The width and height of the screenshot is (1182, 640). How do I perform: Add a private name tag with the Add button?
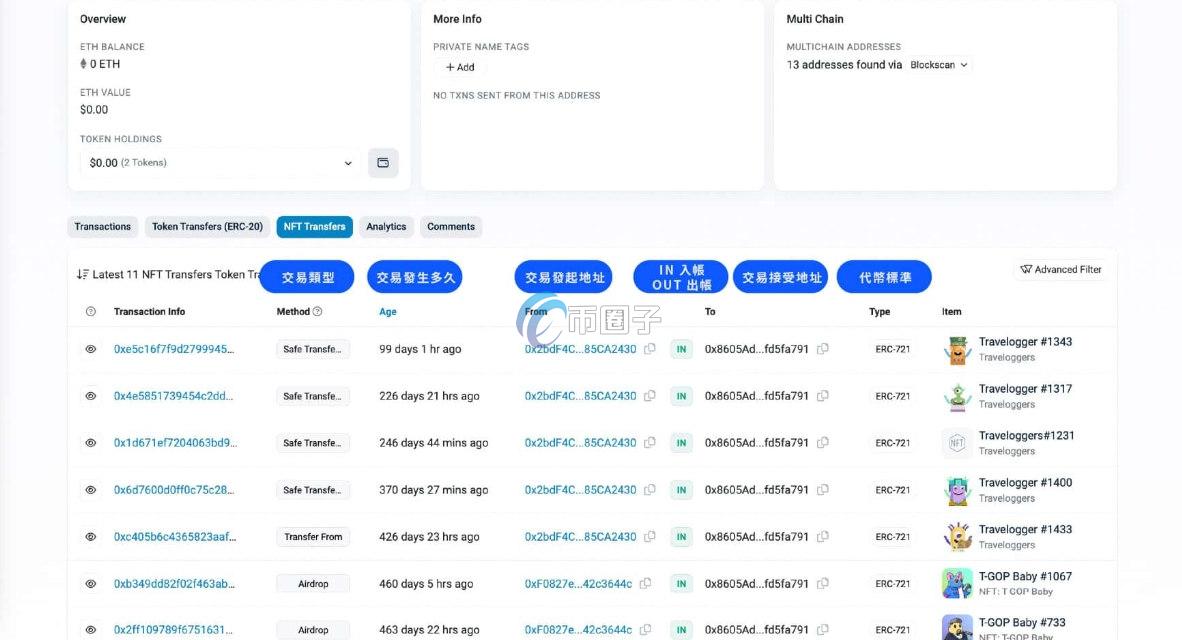point(460,67)
